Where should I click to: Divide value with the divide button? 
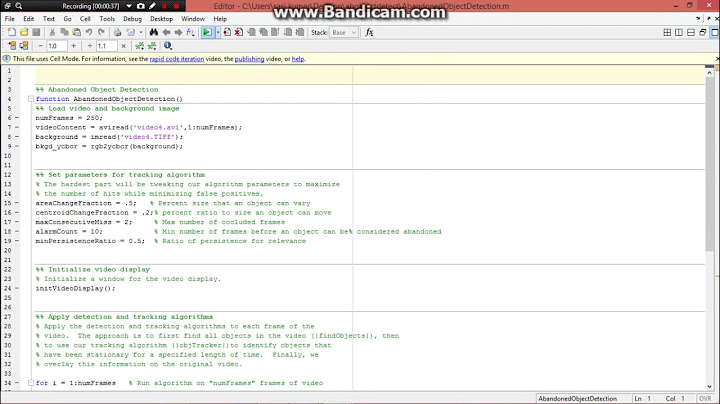90,45
